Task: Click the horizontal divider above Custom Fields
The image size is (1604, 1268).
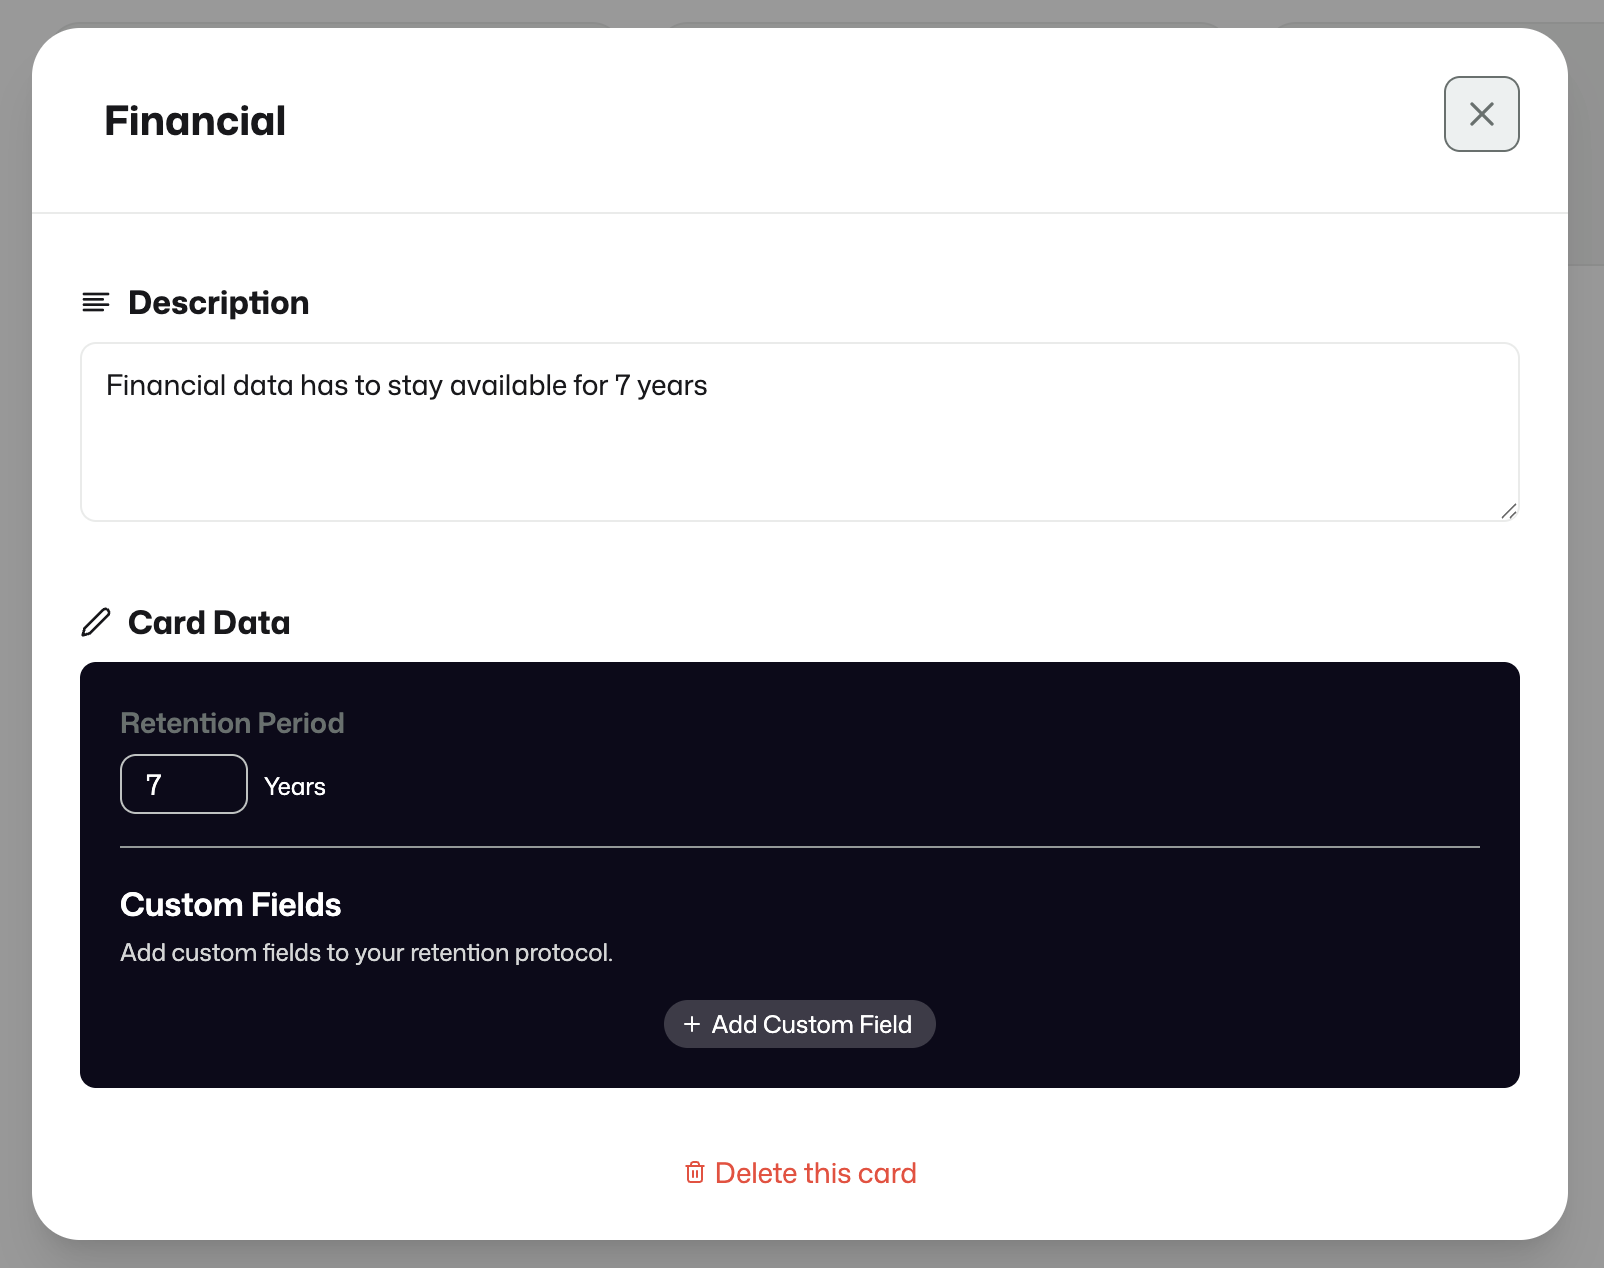Action: pyautogui.click(x=800, y=847)
